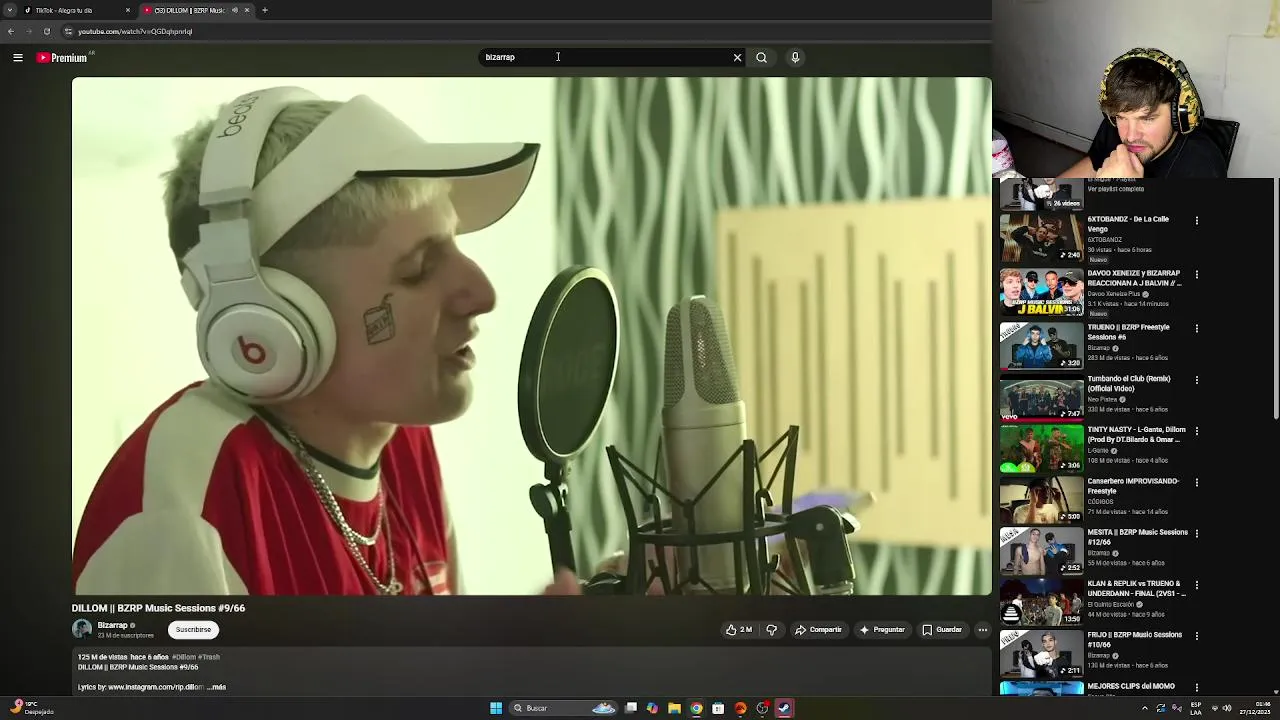Open MESITA BZRP Music Sessions #12/66 title
This screenshot has height=720, width=1280.
pos(1137,537)
